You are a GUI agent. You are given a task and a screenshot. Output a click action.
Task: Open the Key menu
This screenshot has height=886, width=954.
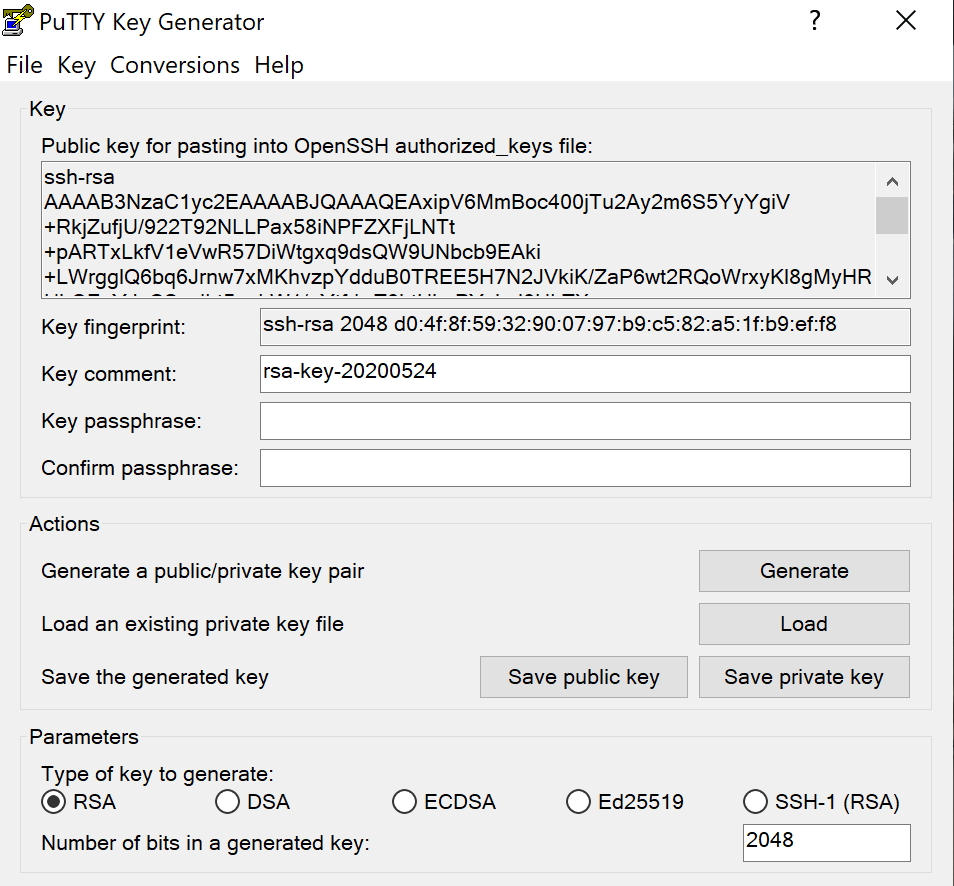(x=75, y=65)
